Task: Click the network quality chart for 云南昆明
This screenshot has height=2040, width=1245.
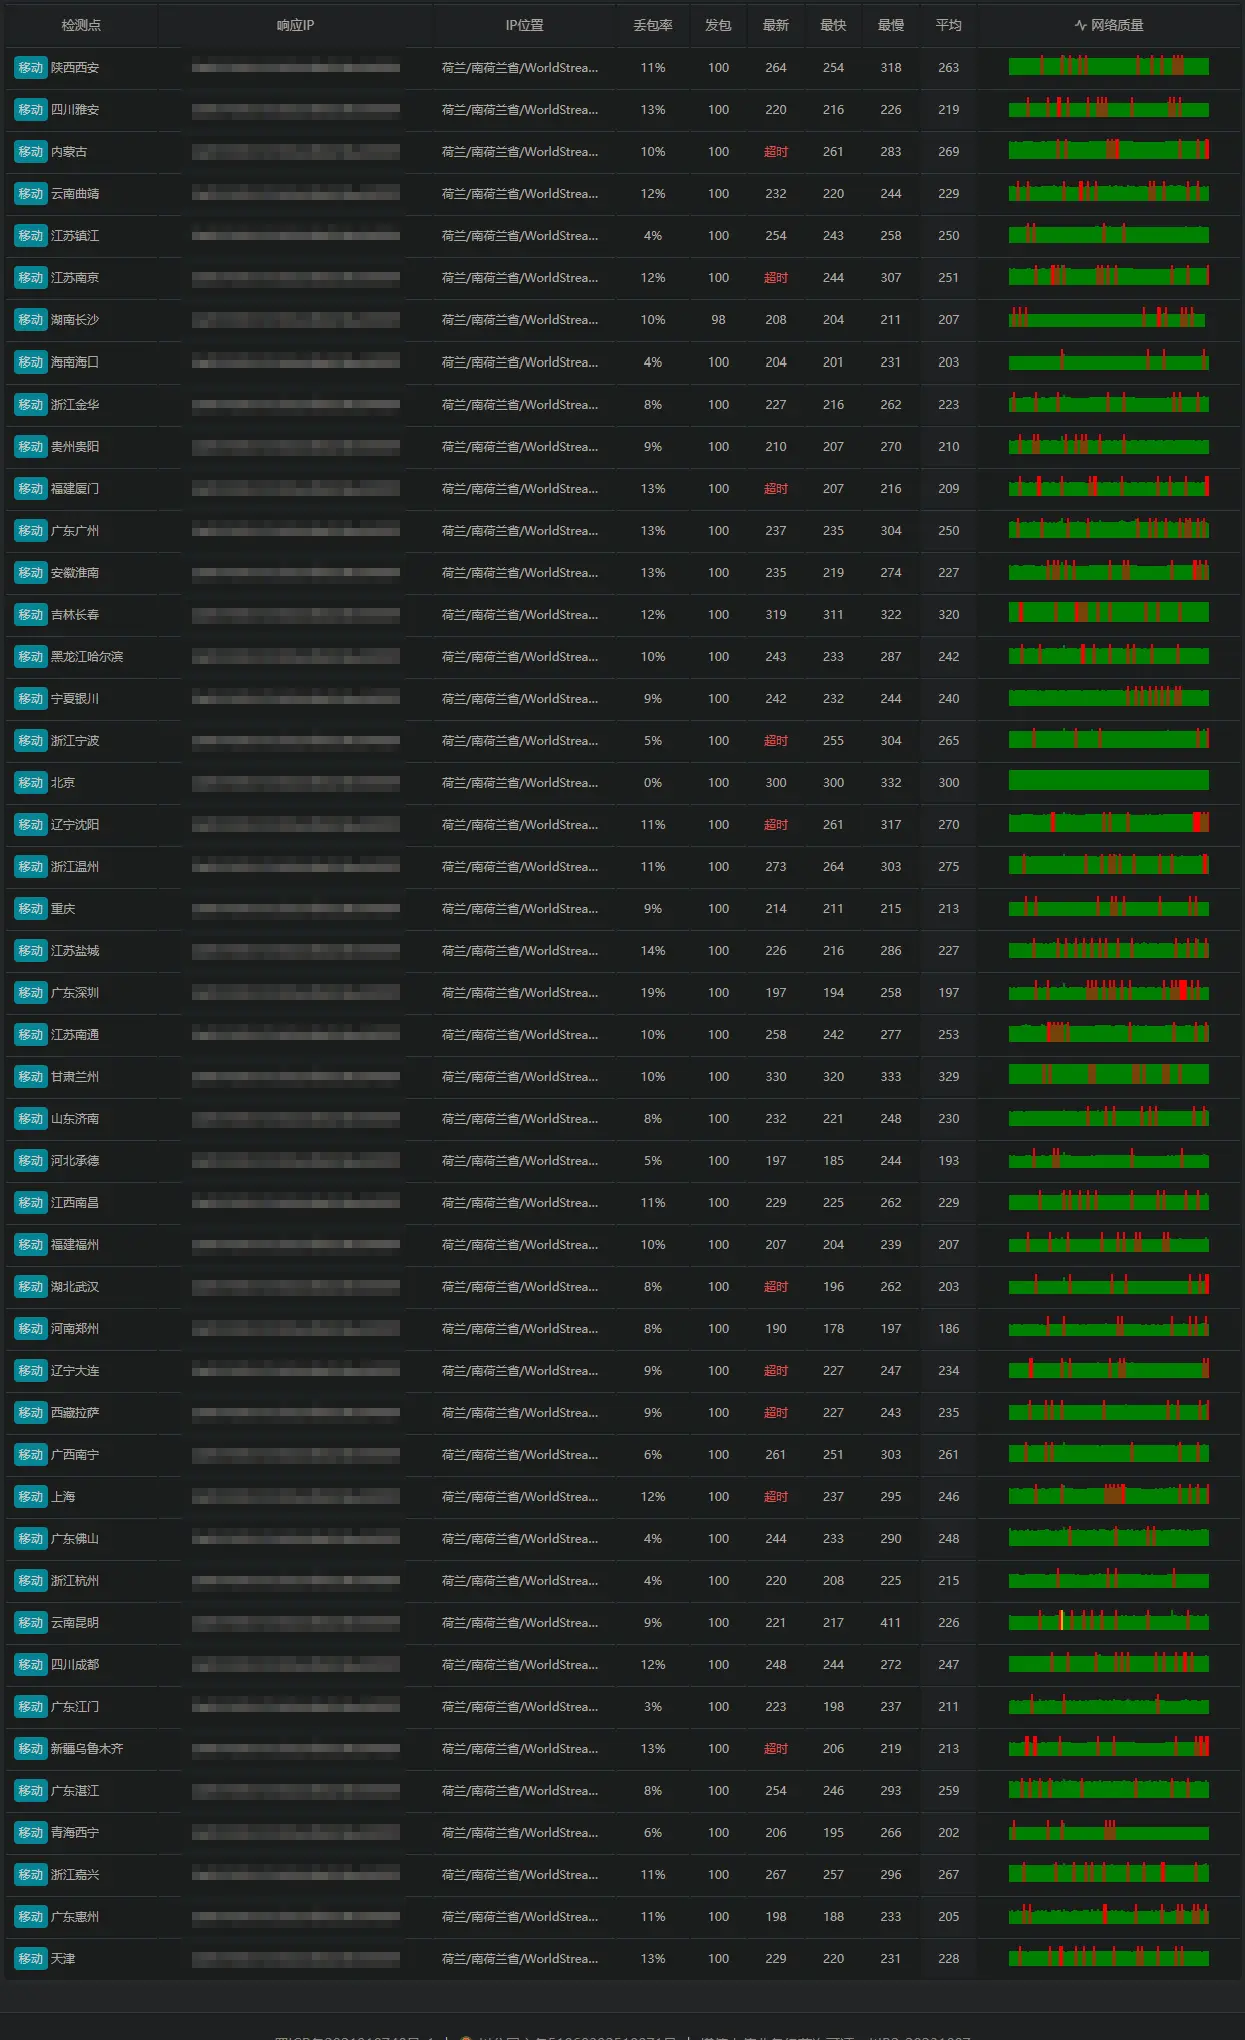Action: (1108, 1622)
